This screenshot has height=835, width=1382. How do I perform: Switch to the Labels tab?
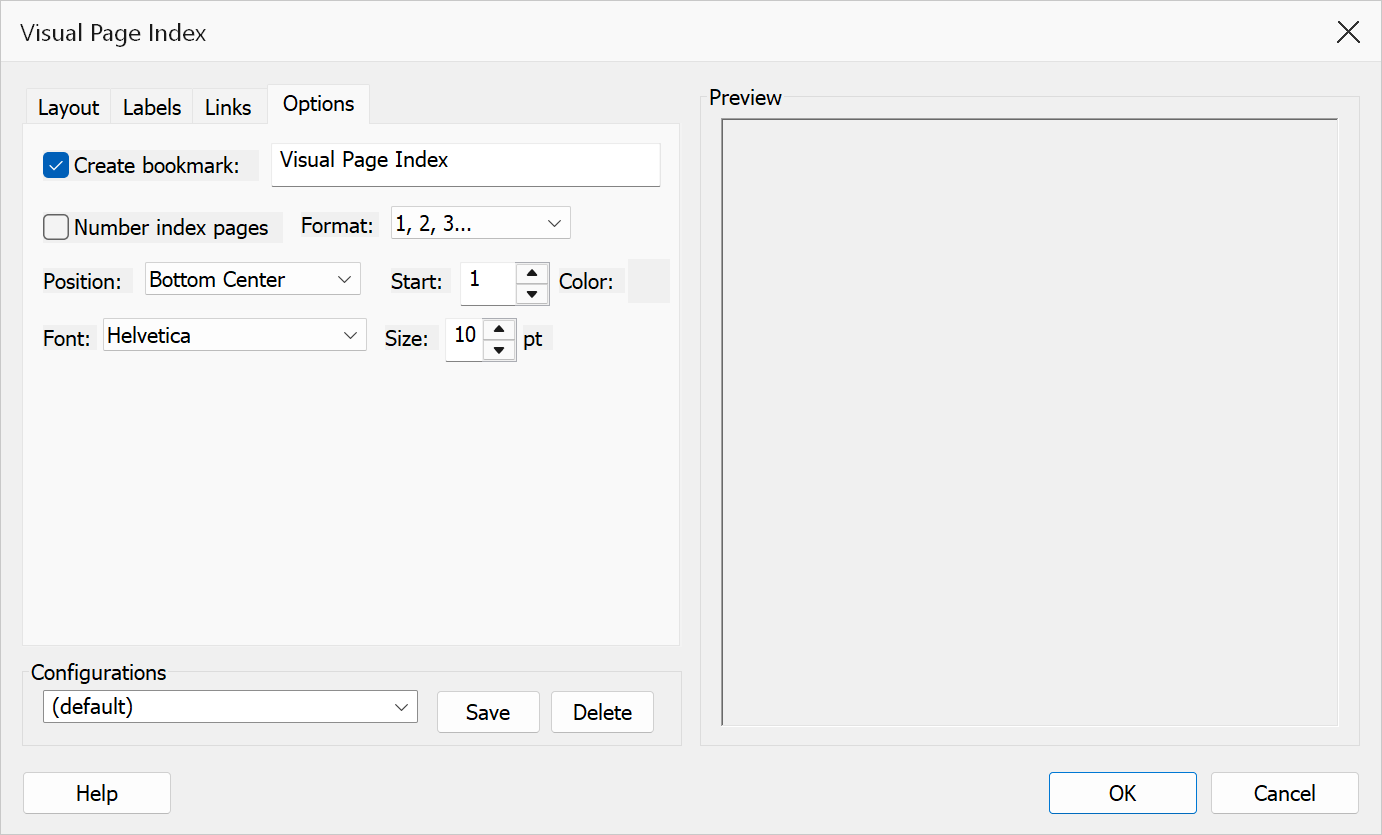tap(152, 107)
